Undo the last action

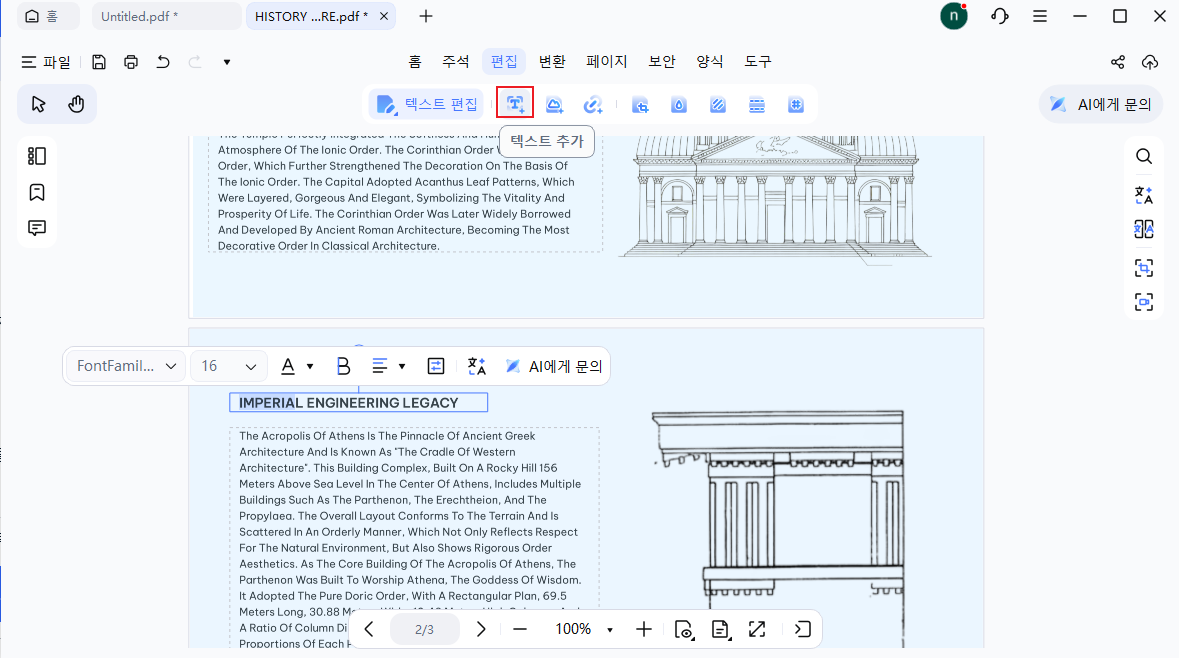pyautogui.click(x=162, y=62)
